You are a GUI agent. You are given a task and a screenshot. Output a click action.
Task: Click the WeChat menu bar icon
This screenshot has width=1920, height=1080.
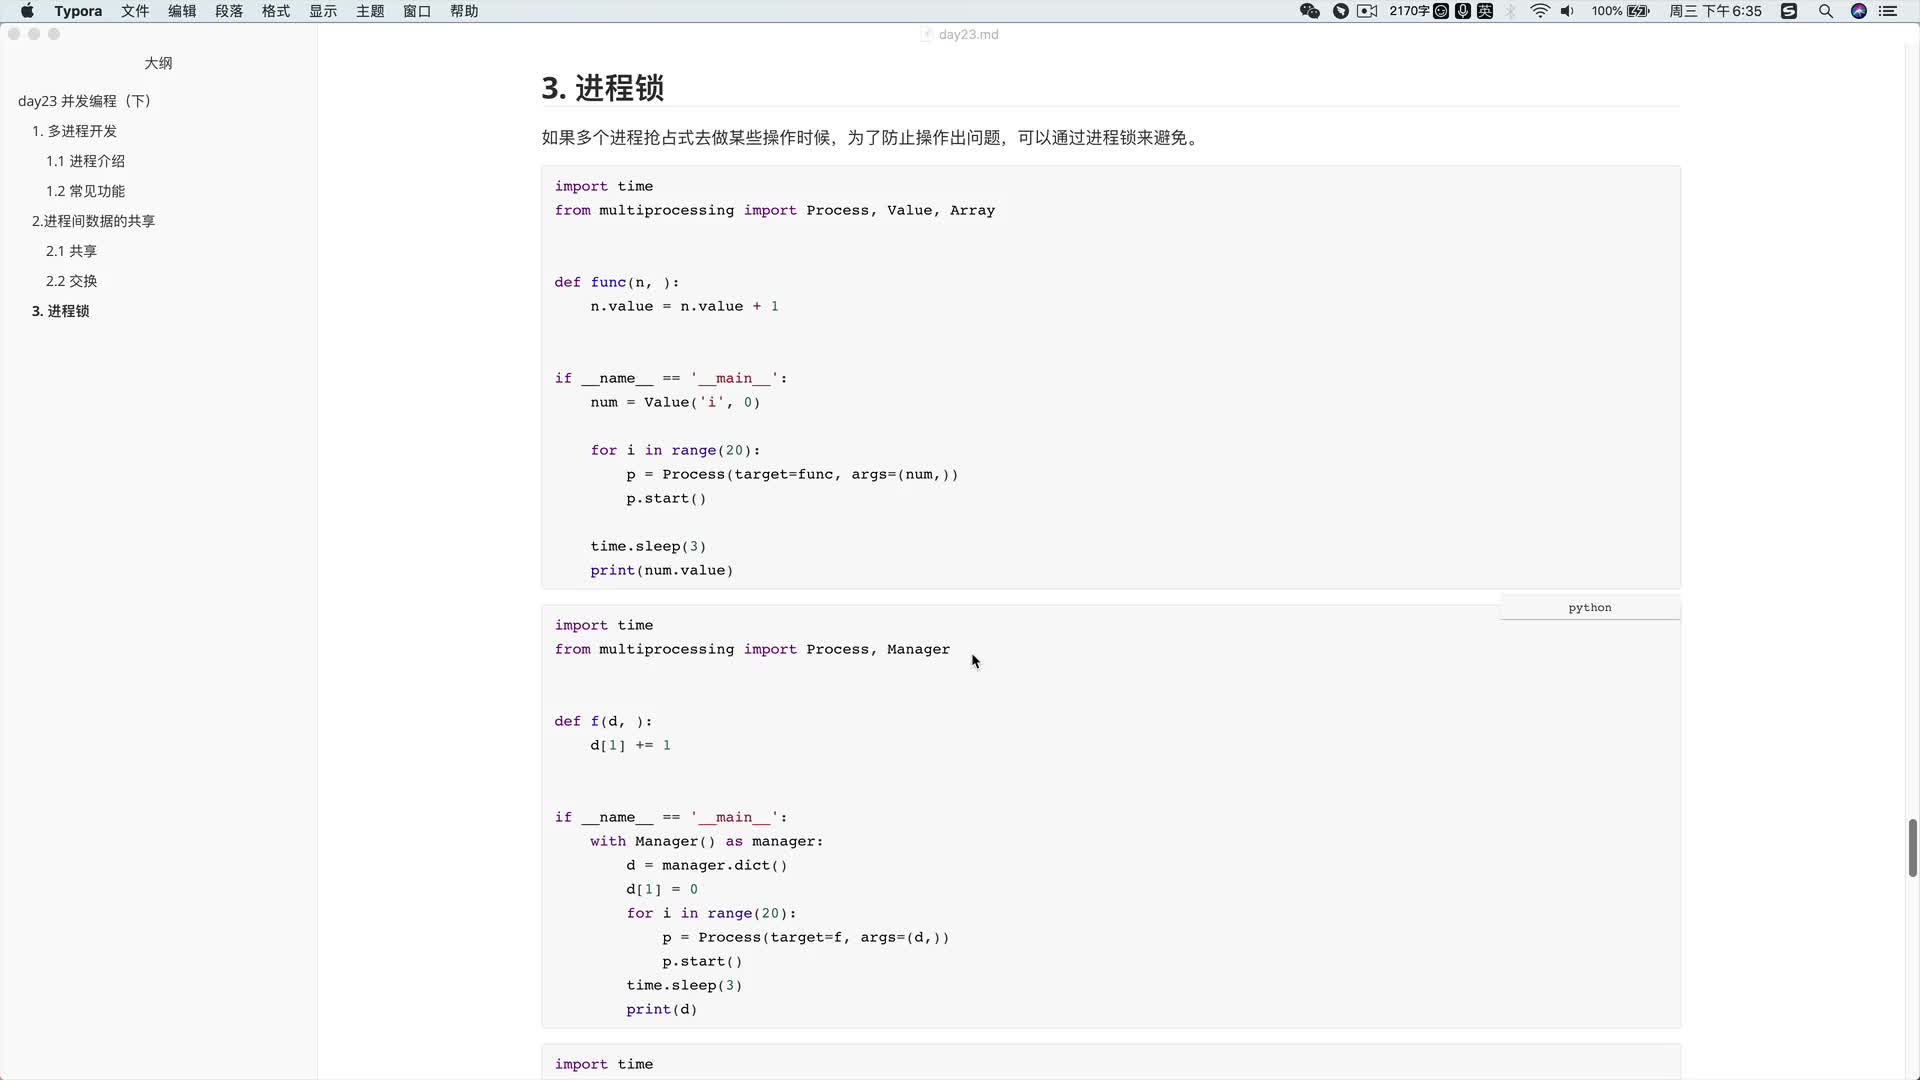[x=1310, y=11]
